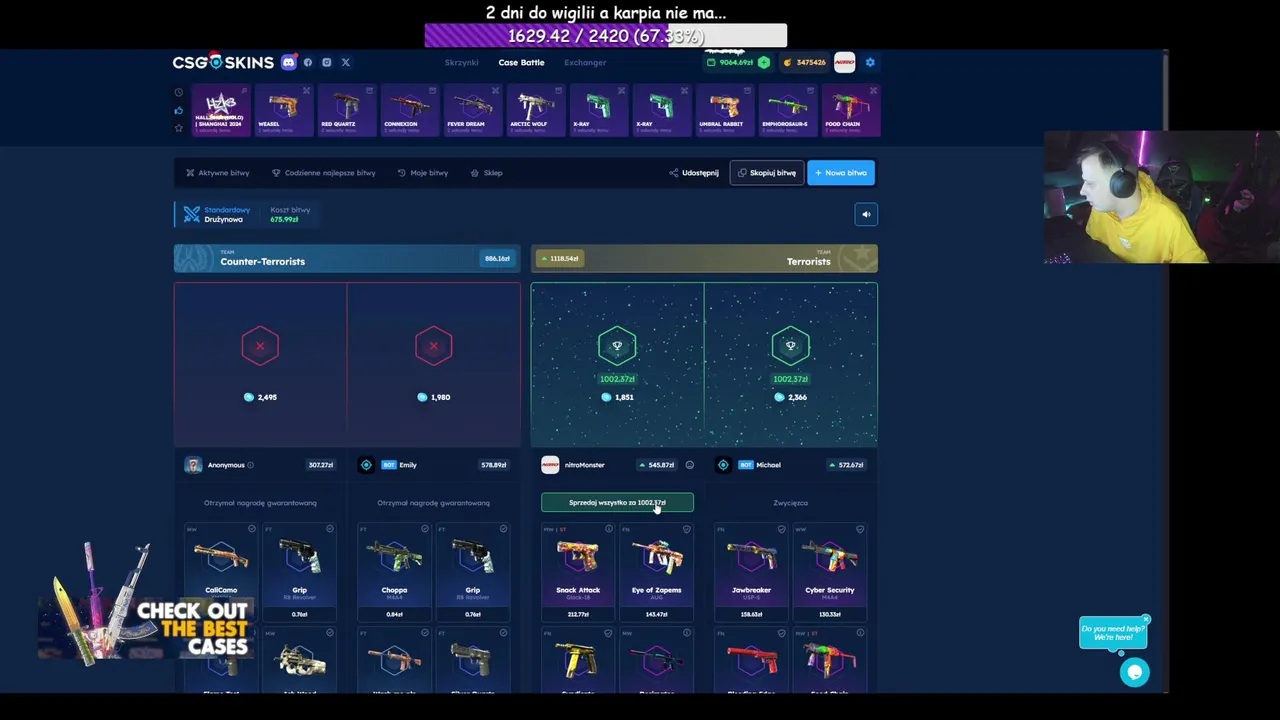Open the WEASEL live drop thumbnail
The width and height of the screenshot is (1280, 720).
(x=283, y=110)
